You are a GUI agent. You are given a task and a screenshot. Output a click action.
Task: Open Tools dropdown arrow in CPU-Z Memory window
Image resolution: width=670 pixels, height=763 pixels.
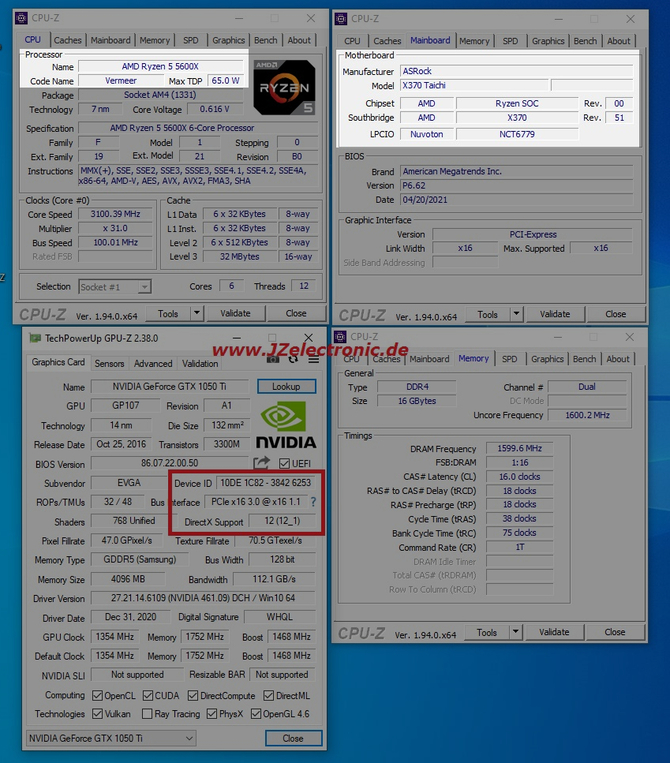click(x=515, y=632)
